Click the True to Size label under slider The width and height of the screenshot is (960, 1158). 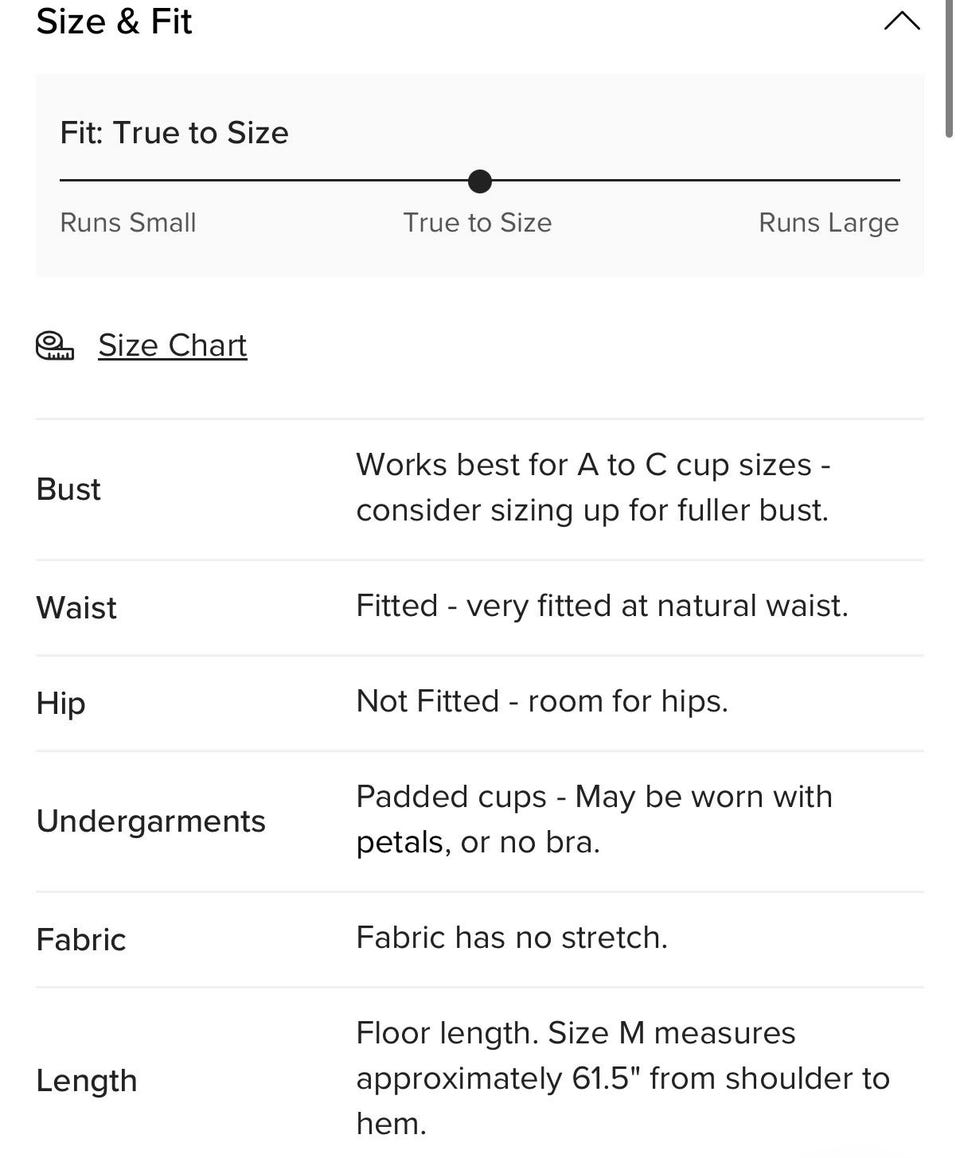(477, 222)
